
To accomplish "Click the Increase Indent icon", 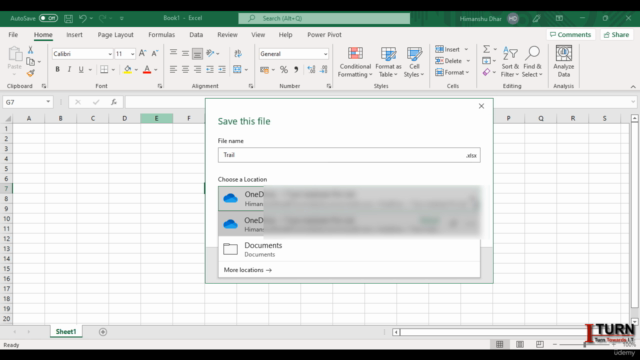I will coord(222,70).
